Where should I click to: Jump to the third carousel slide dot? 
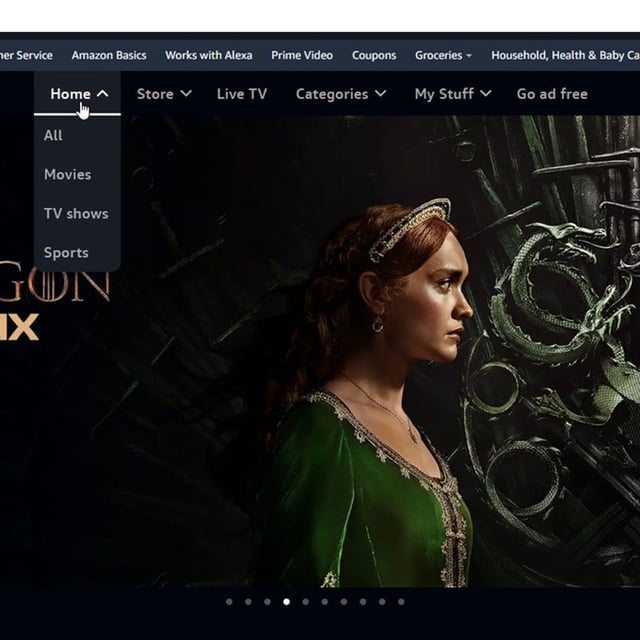[267, 602]
